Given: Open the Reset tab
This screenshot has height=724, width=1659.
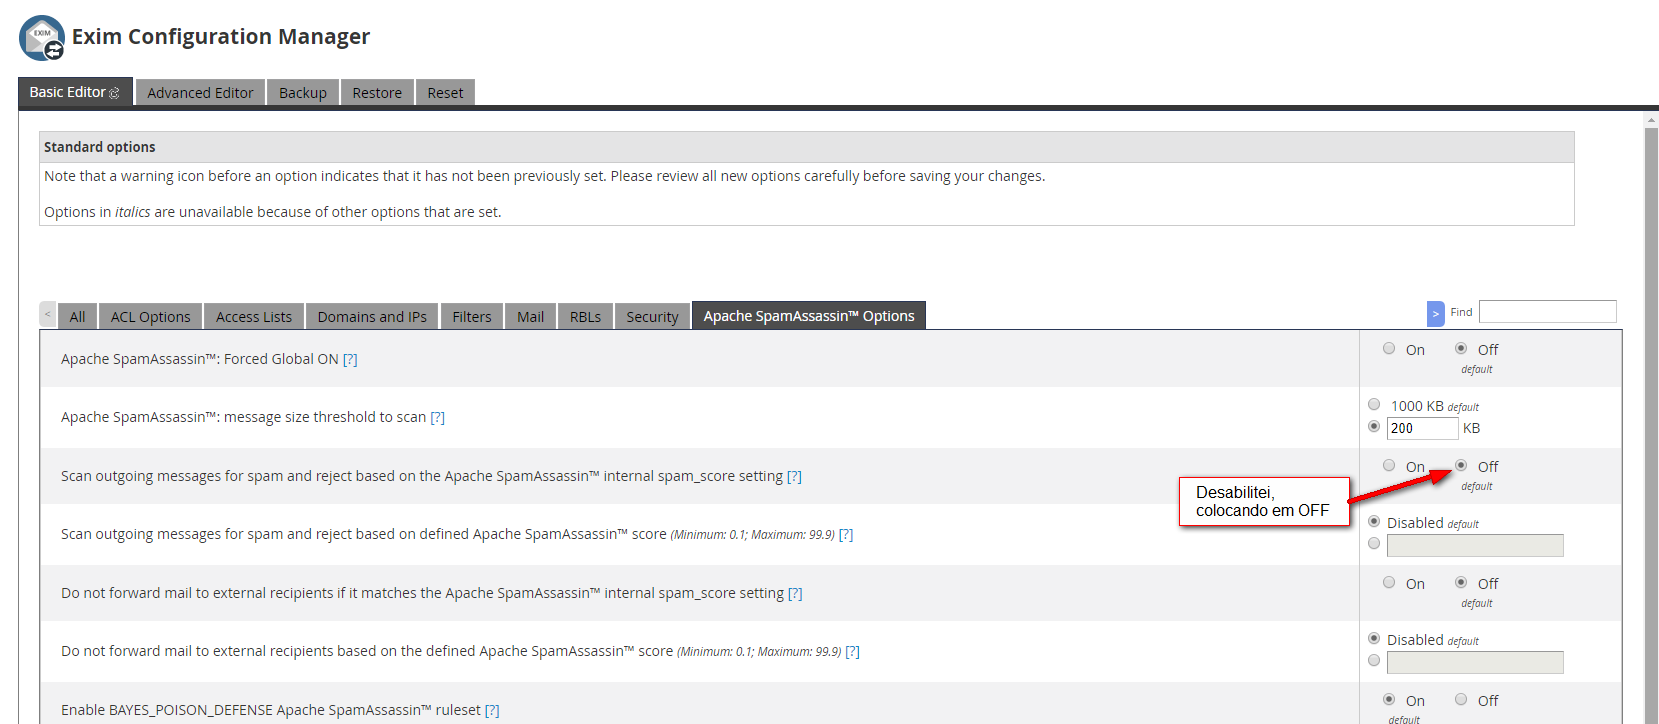Looking at the screenshot, I should (x=445, y=93).
